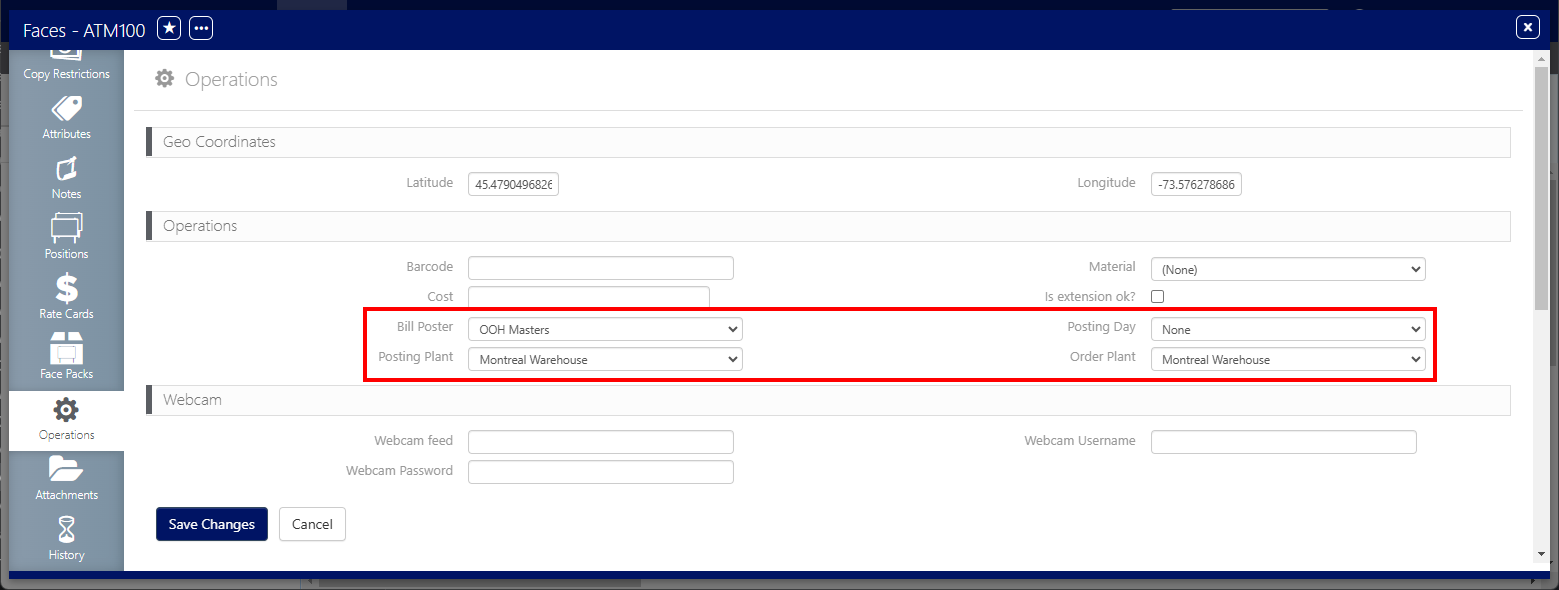Select the Operations sidebar tab

[x=66, y=419]
